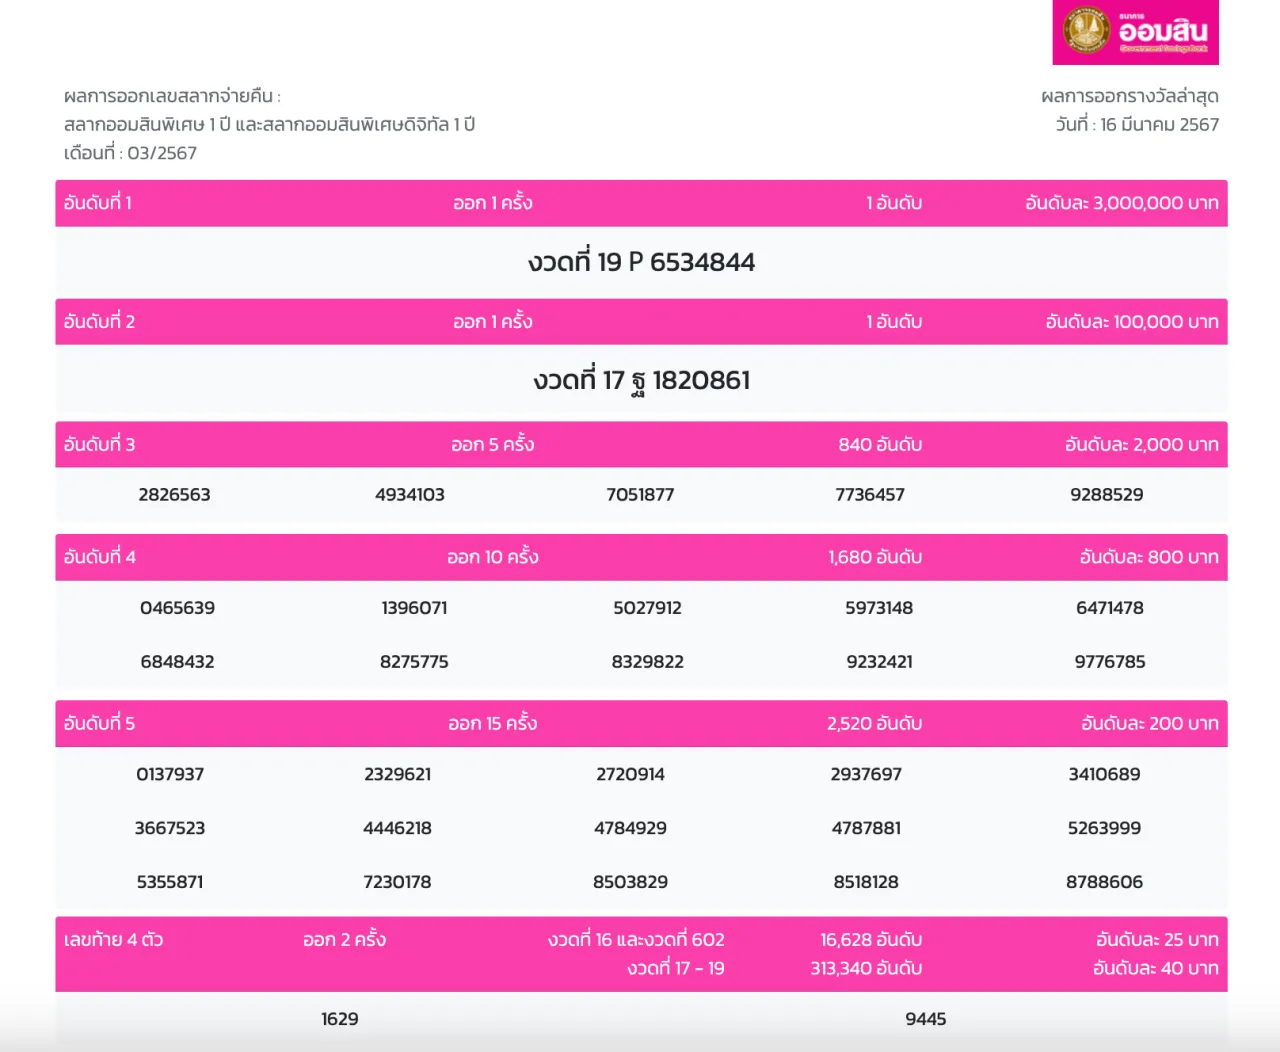Click third prize number 2826563
This screenshot has width=1280, height=1052.
coord(174,495)
